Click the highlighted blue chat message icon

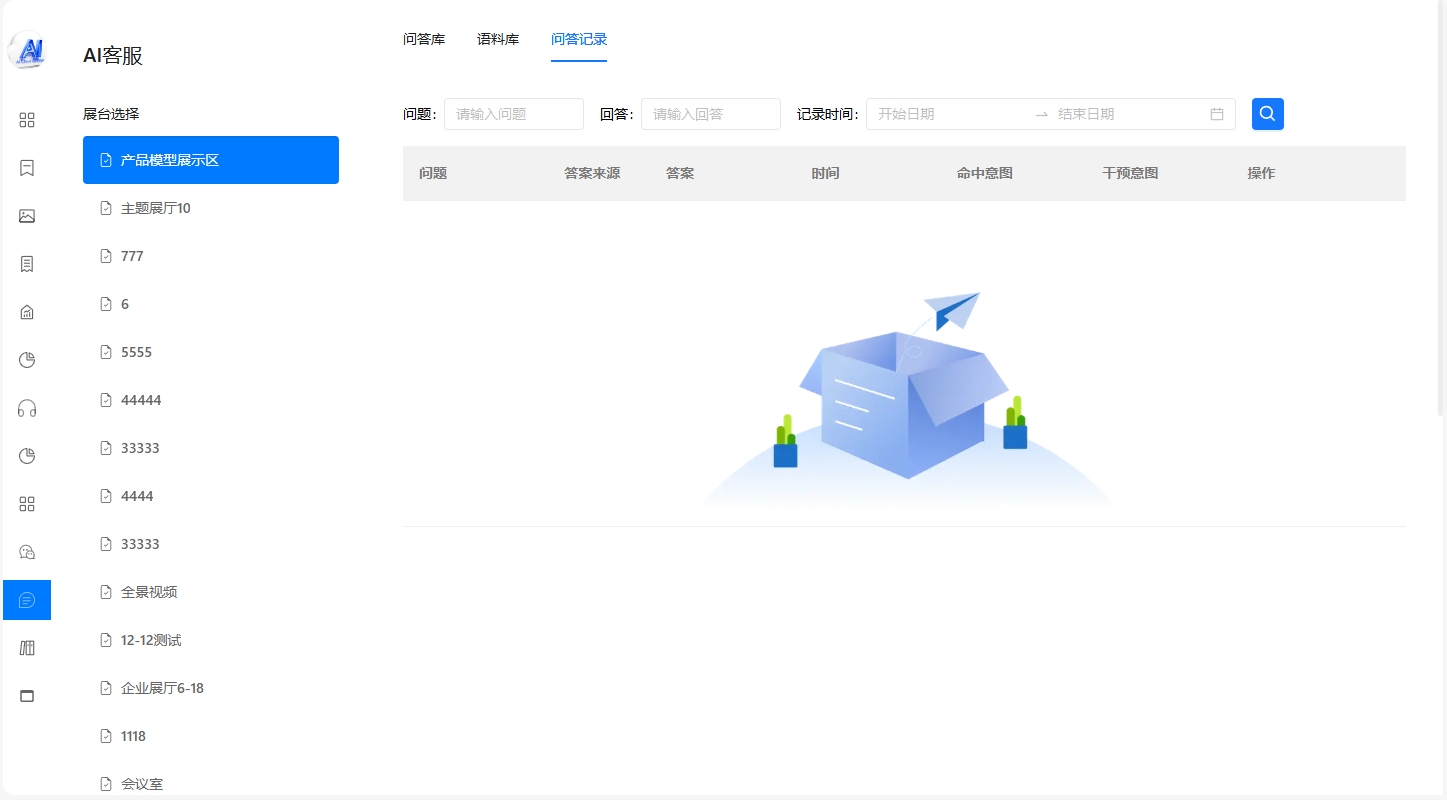pyautogui.click(x=27, y=600)
